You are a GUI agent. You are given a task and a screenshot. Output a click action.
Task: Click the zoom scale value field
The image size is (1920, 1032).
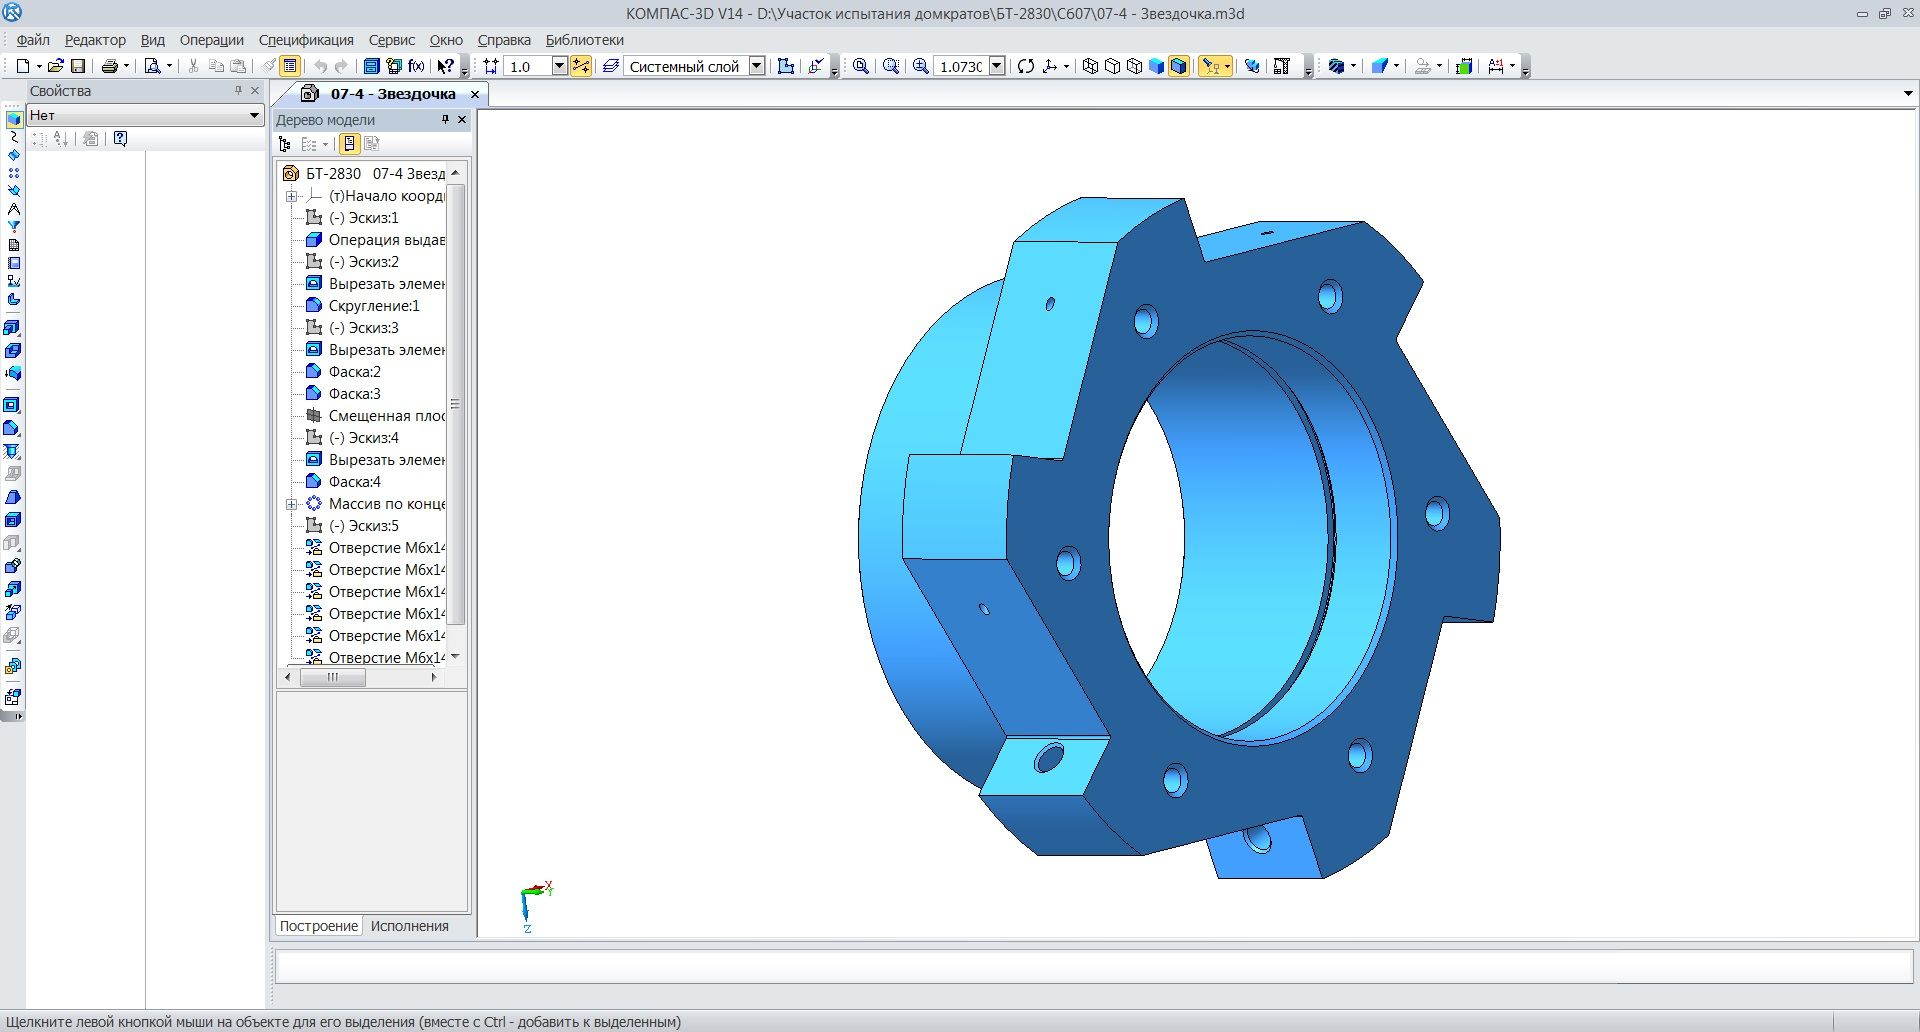click(x=960, y=66)
